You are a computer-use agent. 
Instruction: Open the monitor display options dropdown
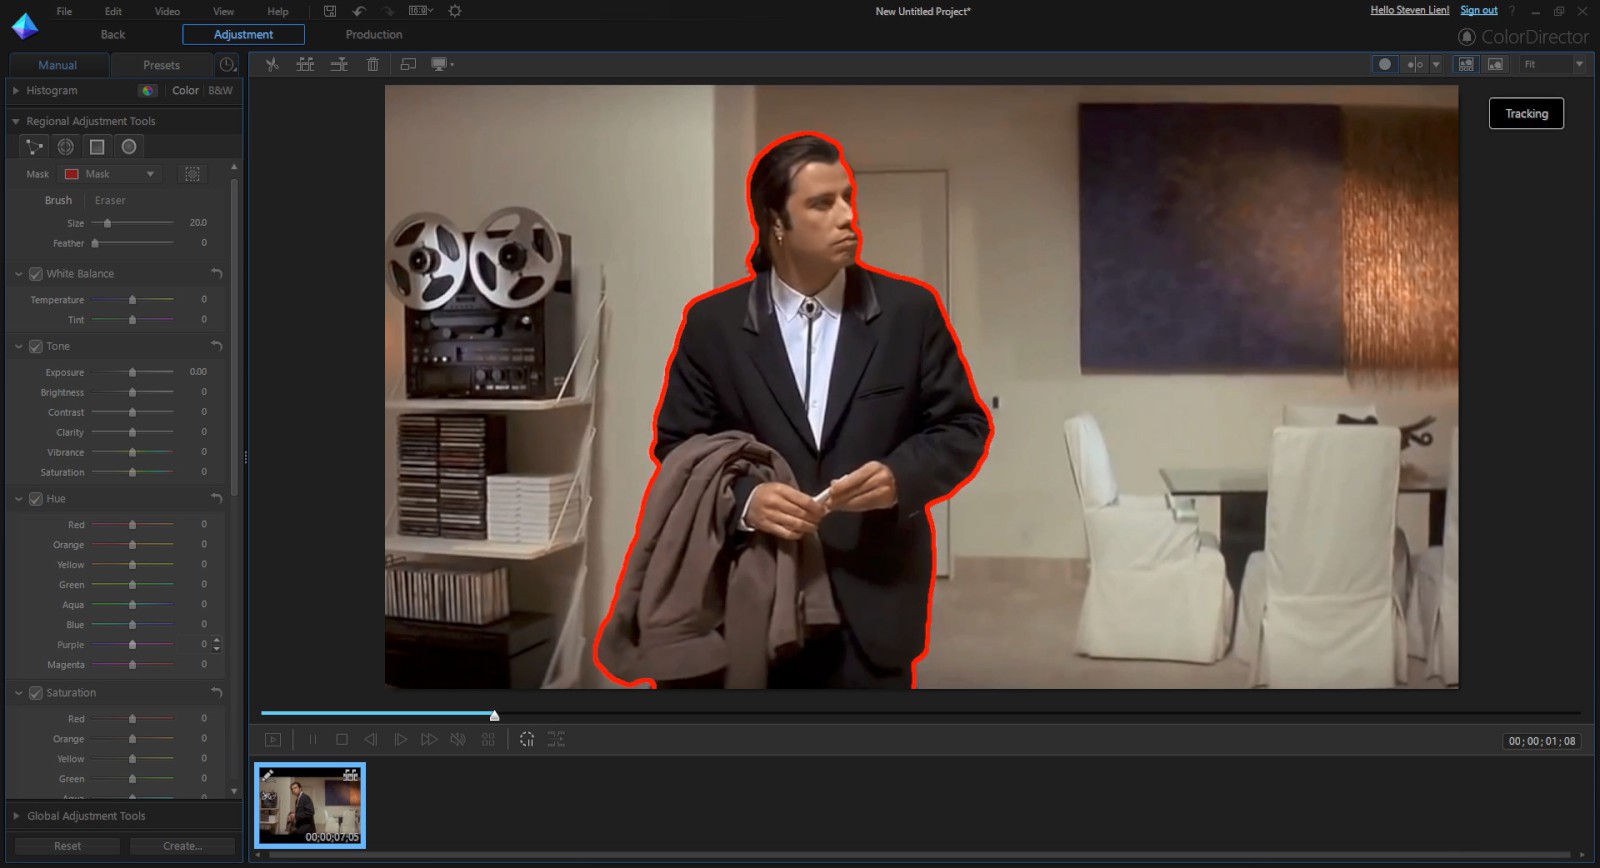tap(442, 64)
